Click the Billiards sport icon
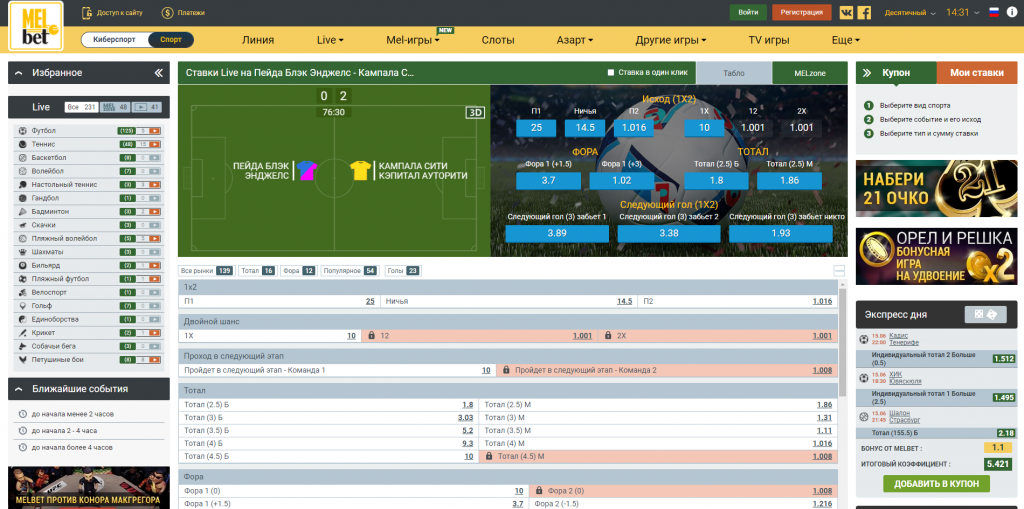The height and width of the screenshot is (509, 1024). (23, 265)
